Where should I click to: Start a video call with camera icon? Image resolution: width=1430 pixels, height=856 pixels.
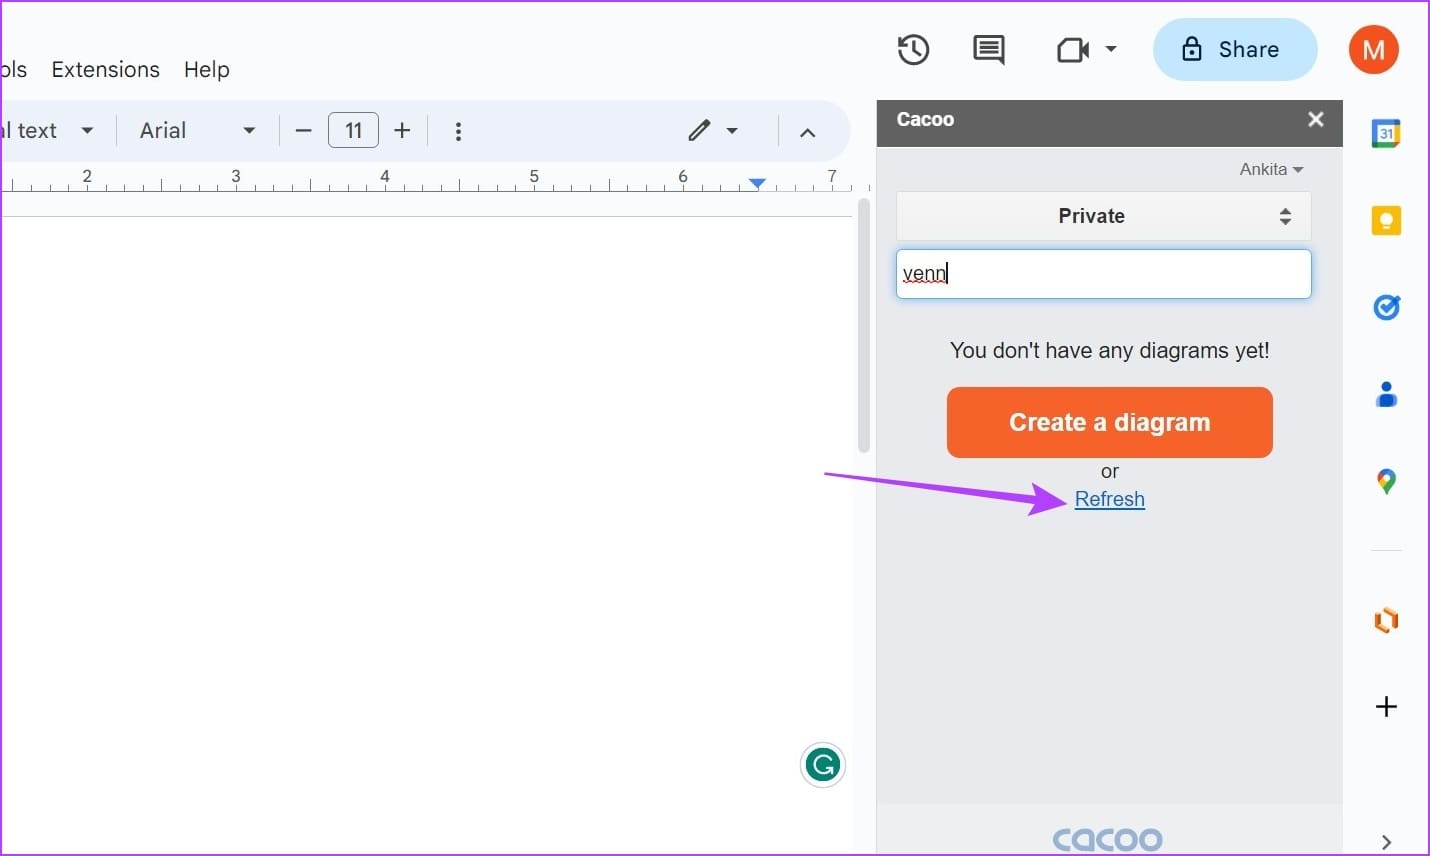[x=1073, y=50]
